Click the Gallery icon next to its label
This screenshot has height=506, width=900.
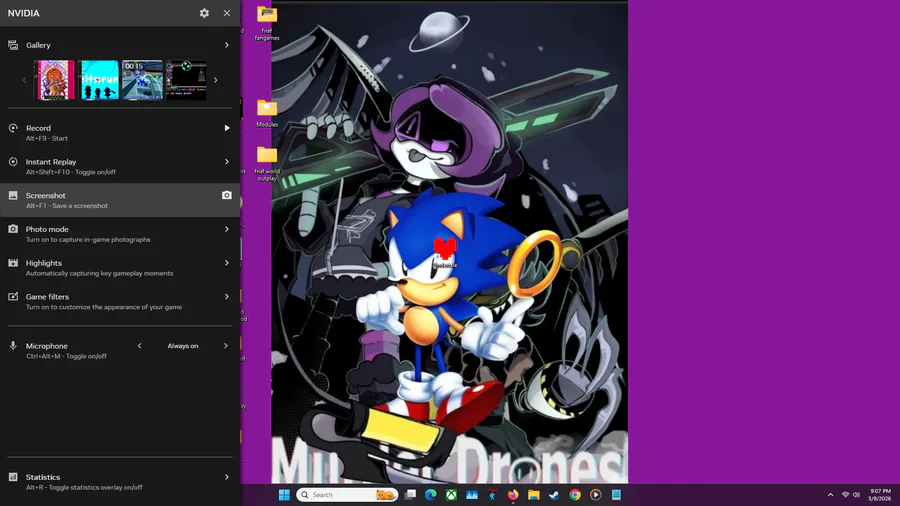(13, 45)
